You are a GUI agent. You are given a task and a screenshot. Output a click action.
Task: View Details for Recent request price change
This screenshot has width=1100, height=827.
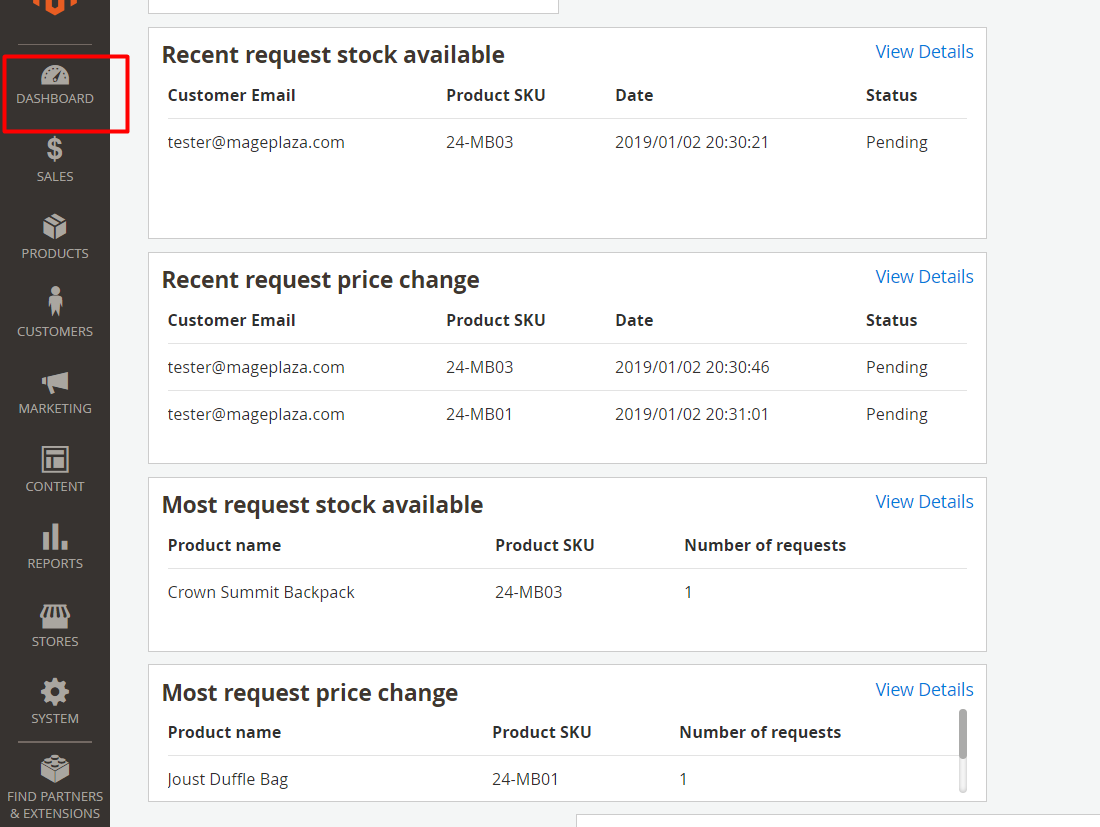point(924,277)
